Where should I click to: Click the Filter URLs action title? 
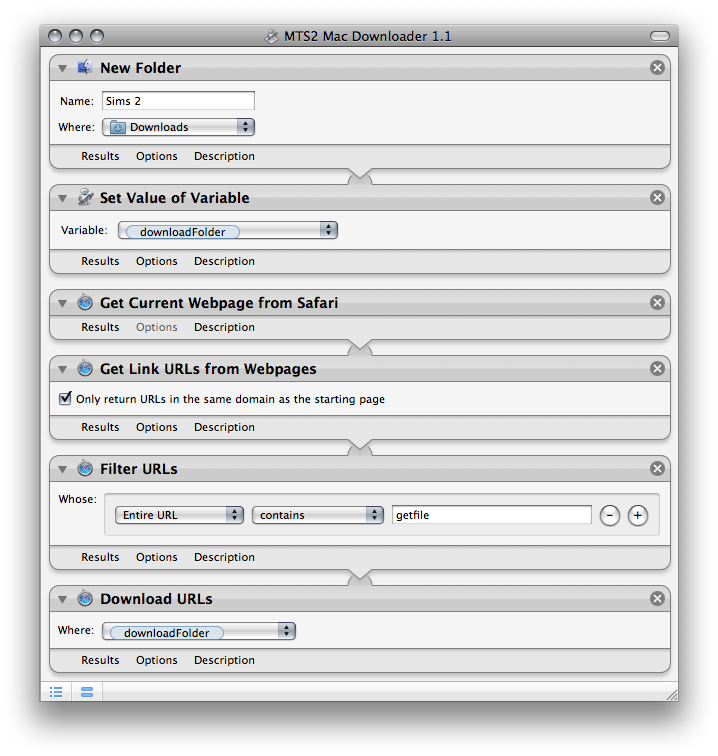click(139, 469)
